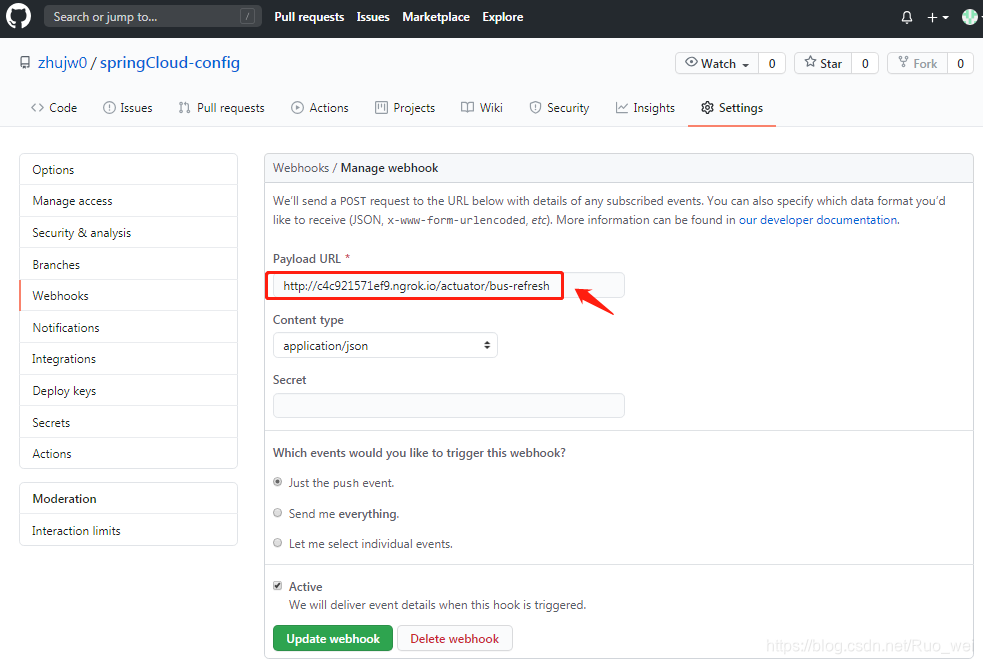
Task: Select Options in settings sidebar
Action: [129, 170]
